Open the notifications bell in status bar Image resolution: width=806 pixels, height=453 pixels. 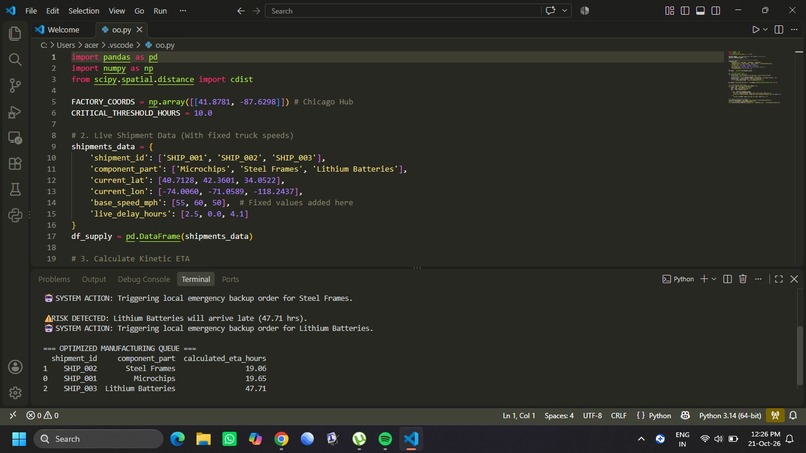click(793, 415)
